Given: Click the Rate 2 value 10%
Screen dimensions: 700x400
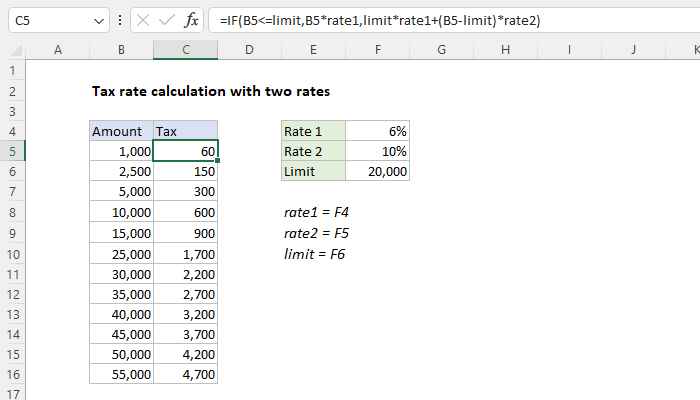Looking at the screenshot, I should tap(378, 151).
